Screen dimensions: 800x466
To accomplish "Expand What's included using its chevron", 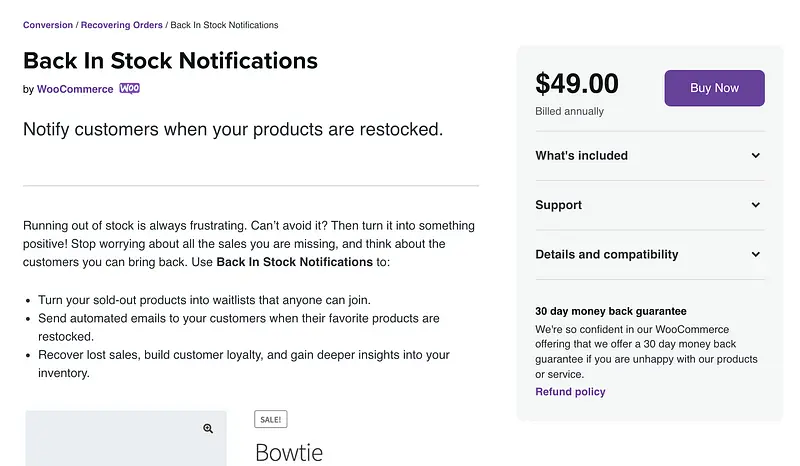I will coord(756,156).
